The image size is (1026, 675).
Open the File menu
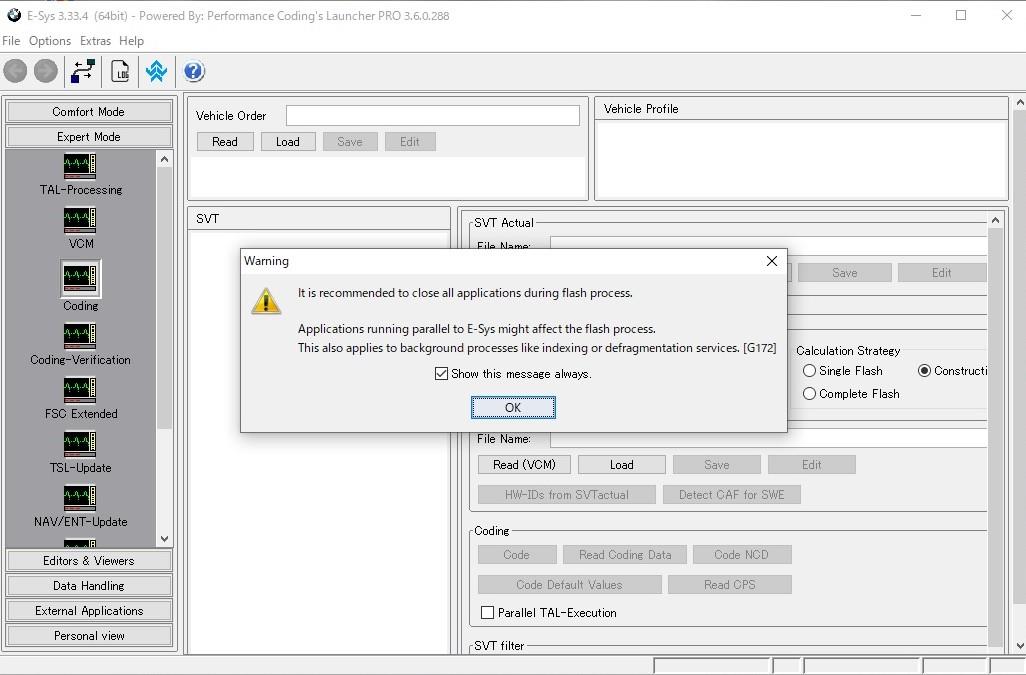pyautogui.click(x=11, y=41)
